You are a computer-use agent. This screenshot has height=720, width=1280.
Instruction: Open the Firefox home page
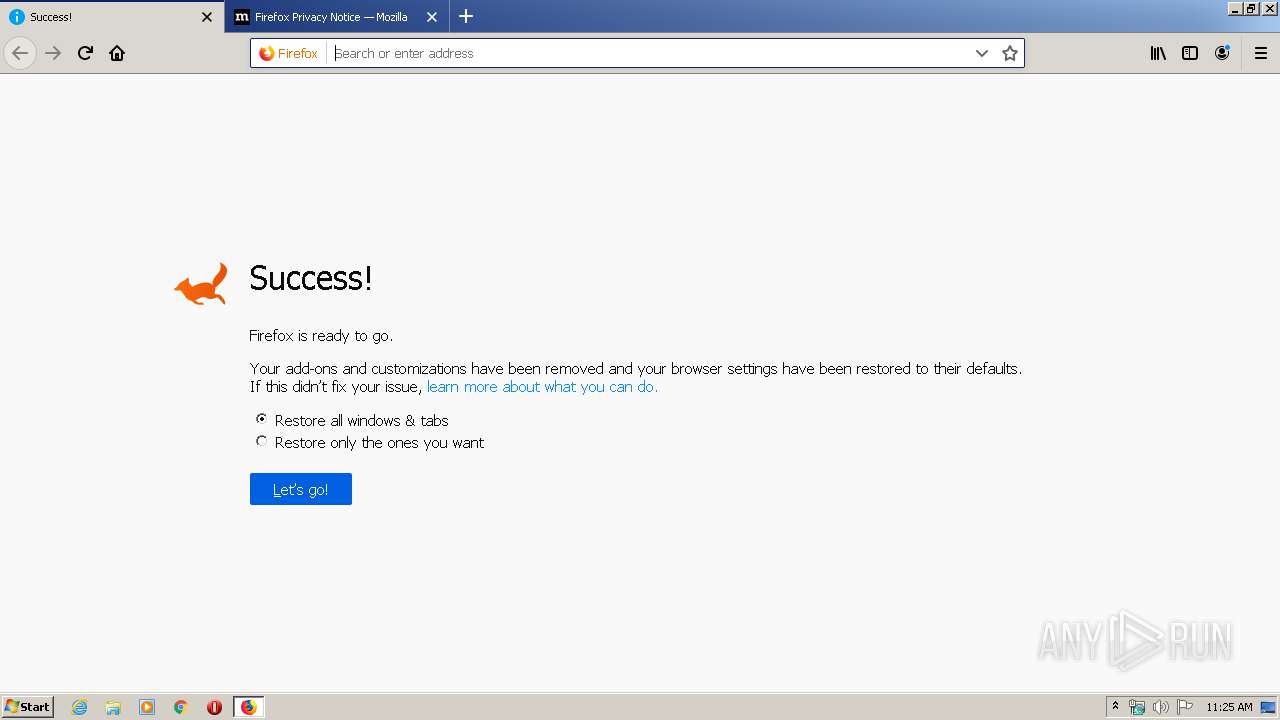coord(117,53)
